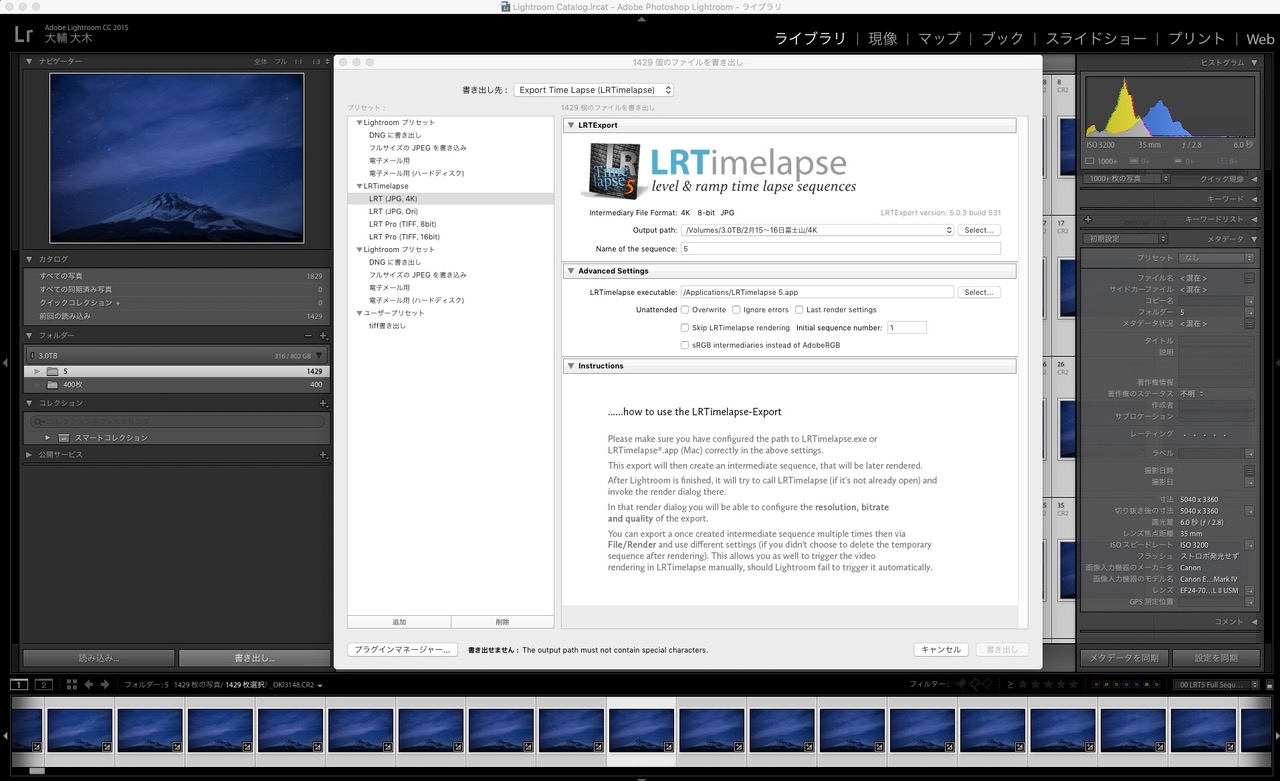Click the folder metadata arrow icon

1249,312
